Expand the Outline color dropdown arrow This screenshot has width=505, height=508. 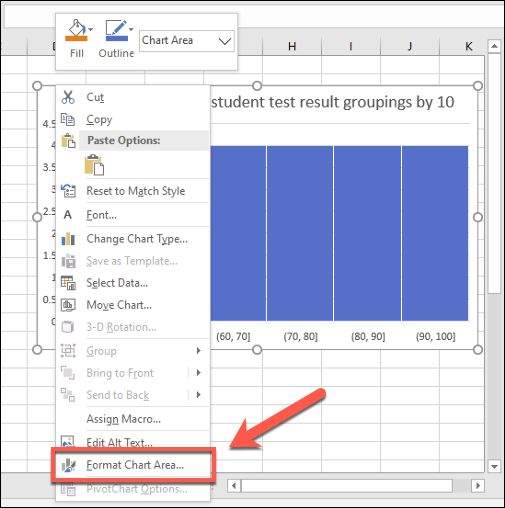coord(131,29)
